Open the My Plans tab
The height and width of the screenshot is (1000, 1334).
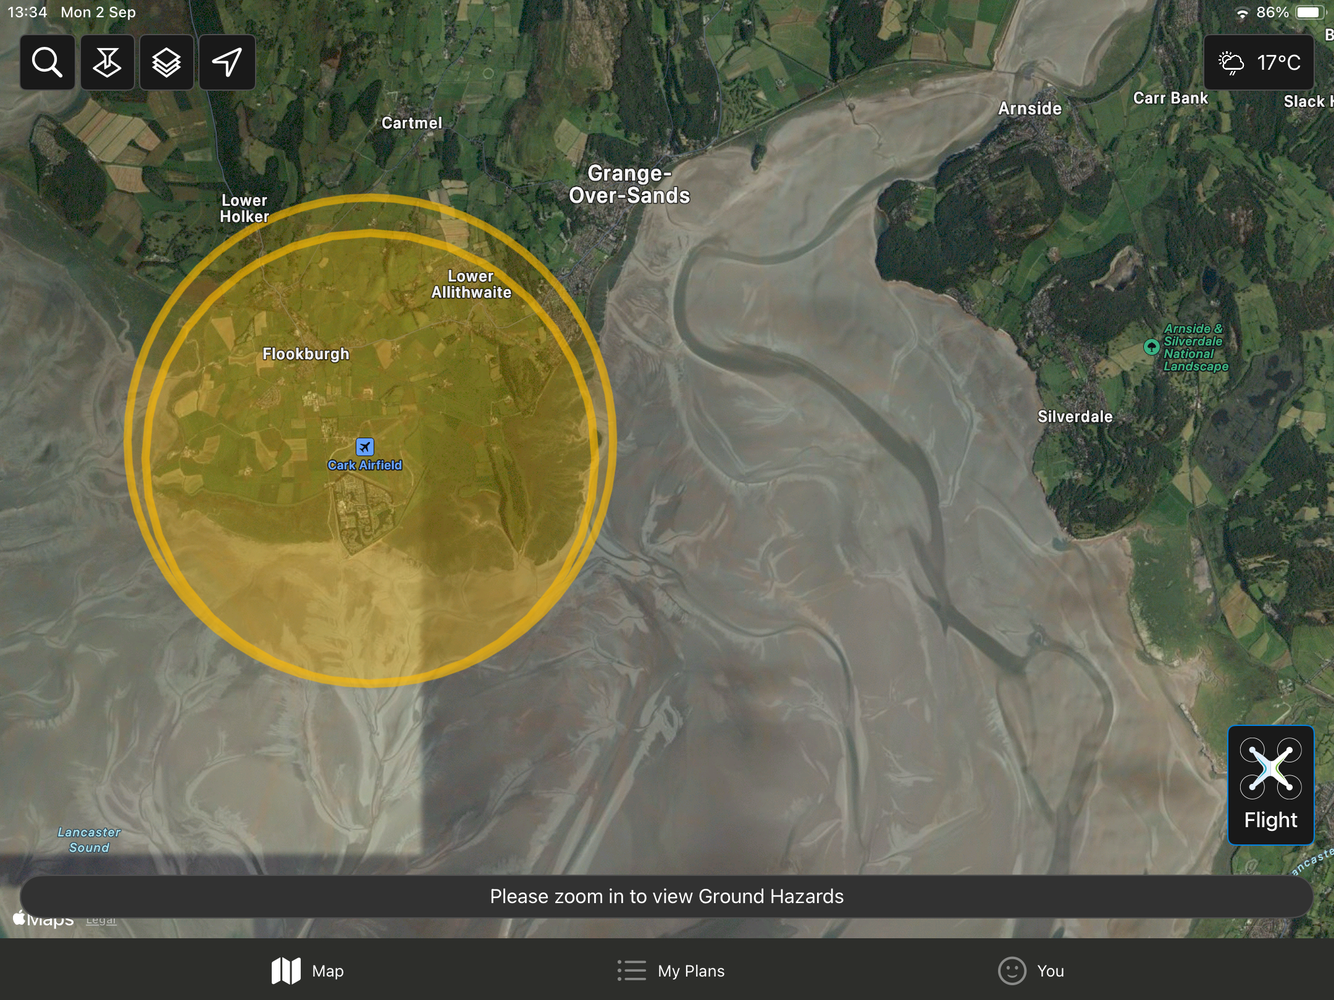(671, 971)
